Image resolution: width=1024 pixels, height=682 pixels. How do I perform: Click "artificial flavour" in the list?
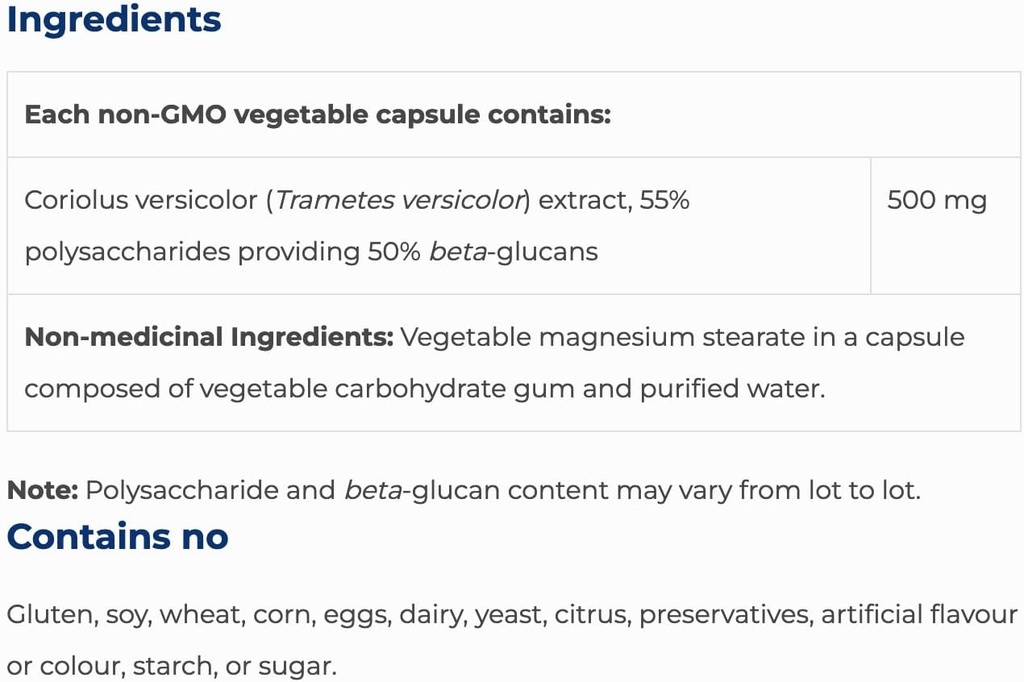pos(919,614)
